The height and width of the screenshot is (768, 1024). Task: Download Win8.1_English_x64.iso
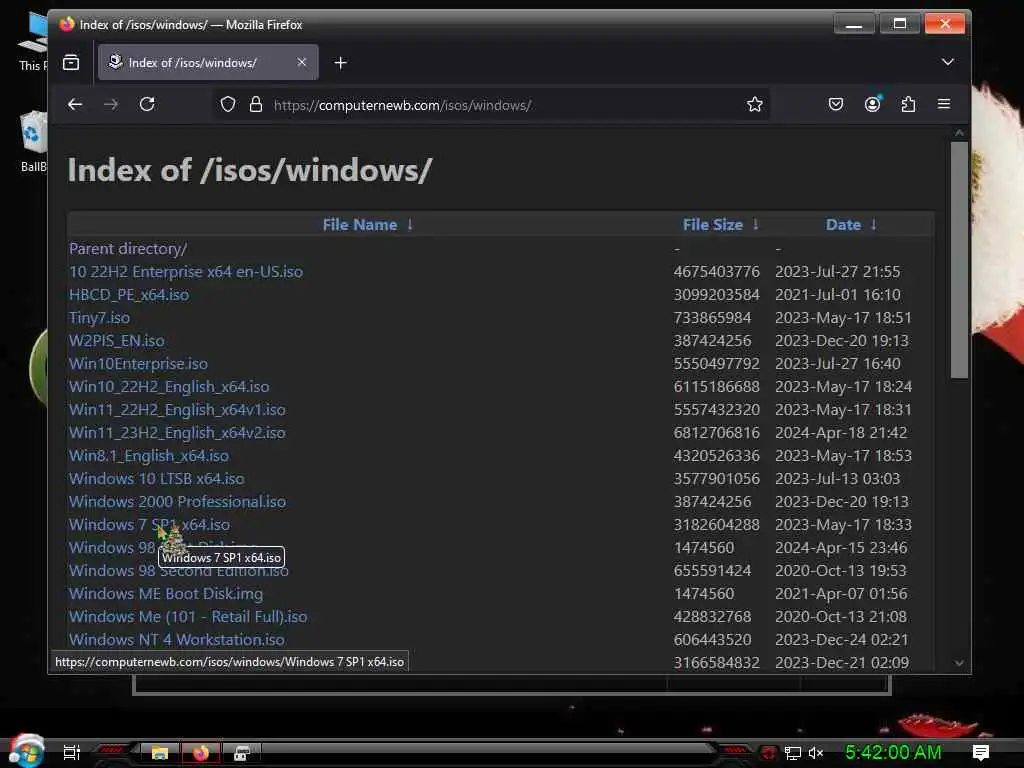[149, 456]
